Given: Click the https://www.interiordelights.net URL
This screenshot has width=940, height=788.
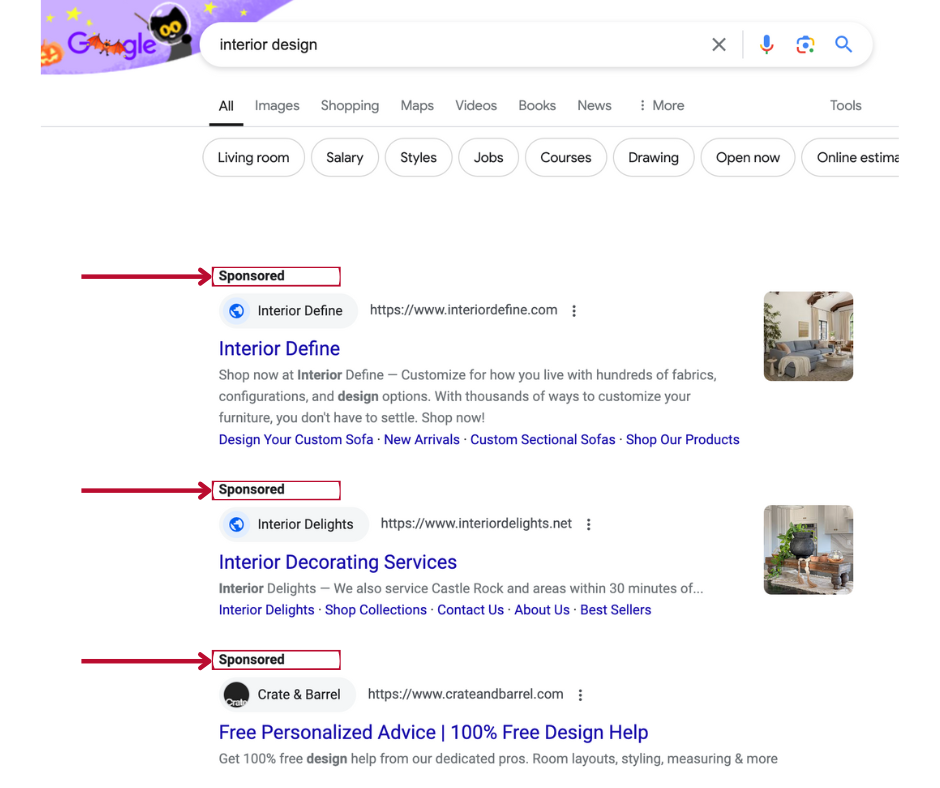Looking at the screenshot, I should [x=477, y=524].
